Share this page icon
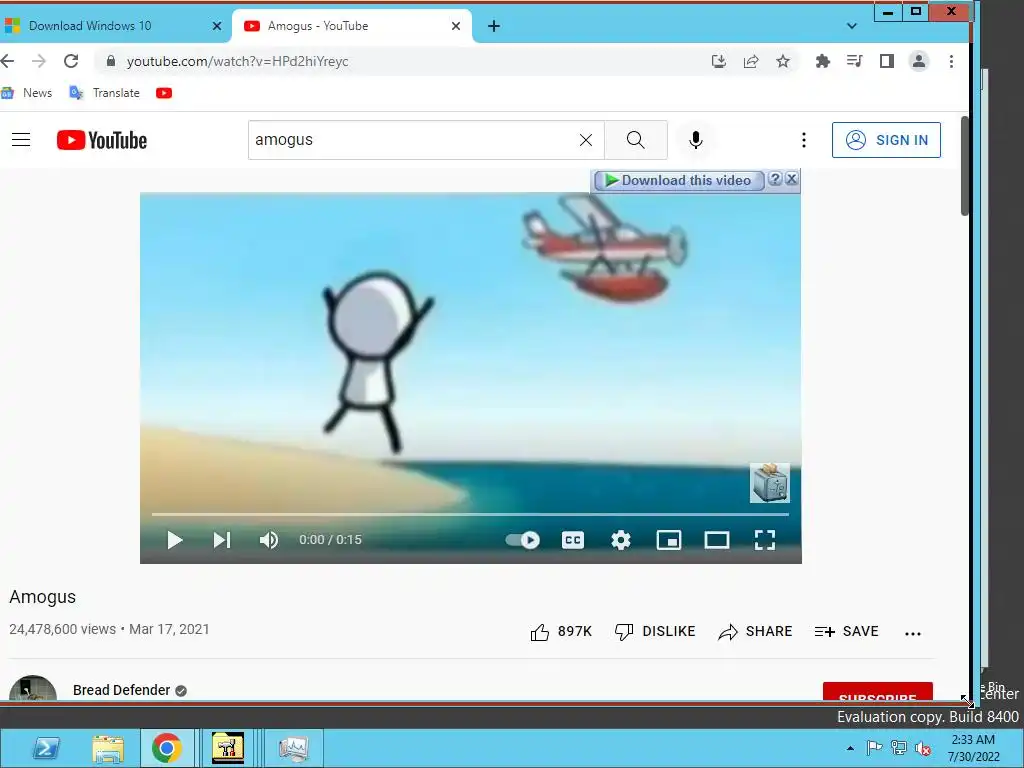 click(x=751, y=61)
